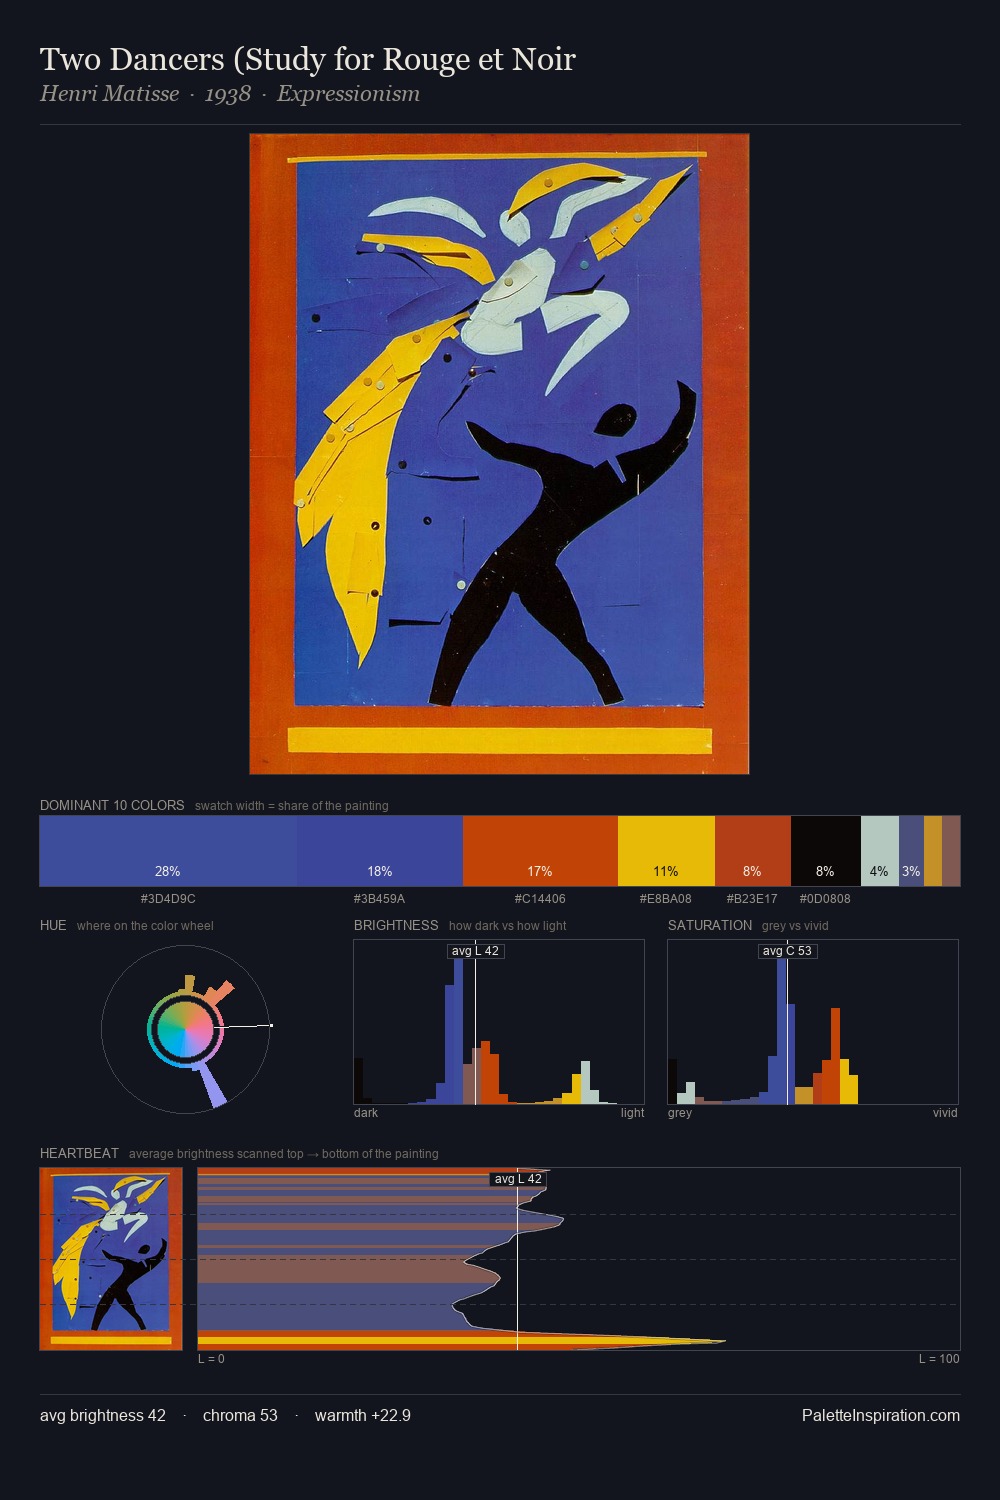Select the 18% blue swatch #3B459A

point(380,851)
